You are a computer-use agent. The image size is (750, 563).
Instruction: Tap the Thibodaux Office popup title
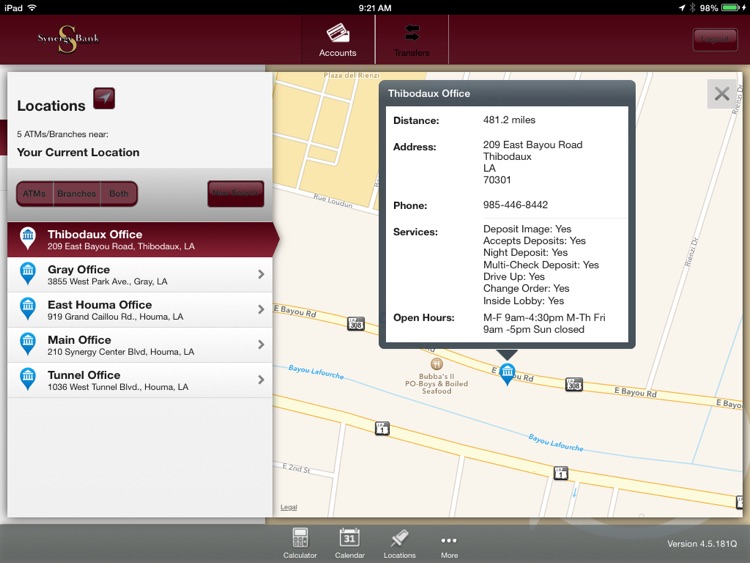[x=429, y=93]
